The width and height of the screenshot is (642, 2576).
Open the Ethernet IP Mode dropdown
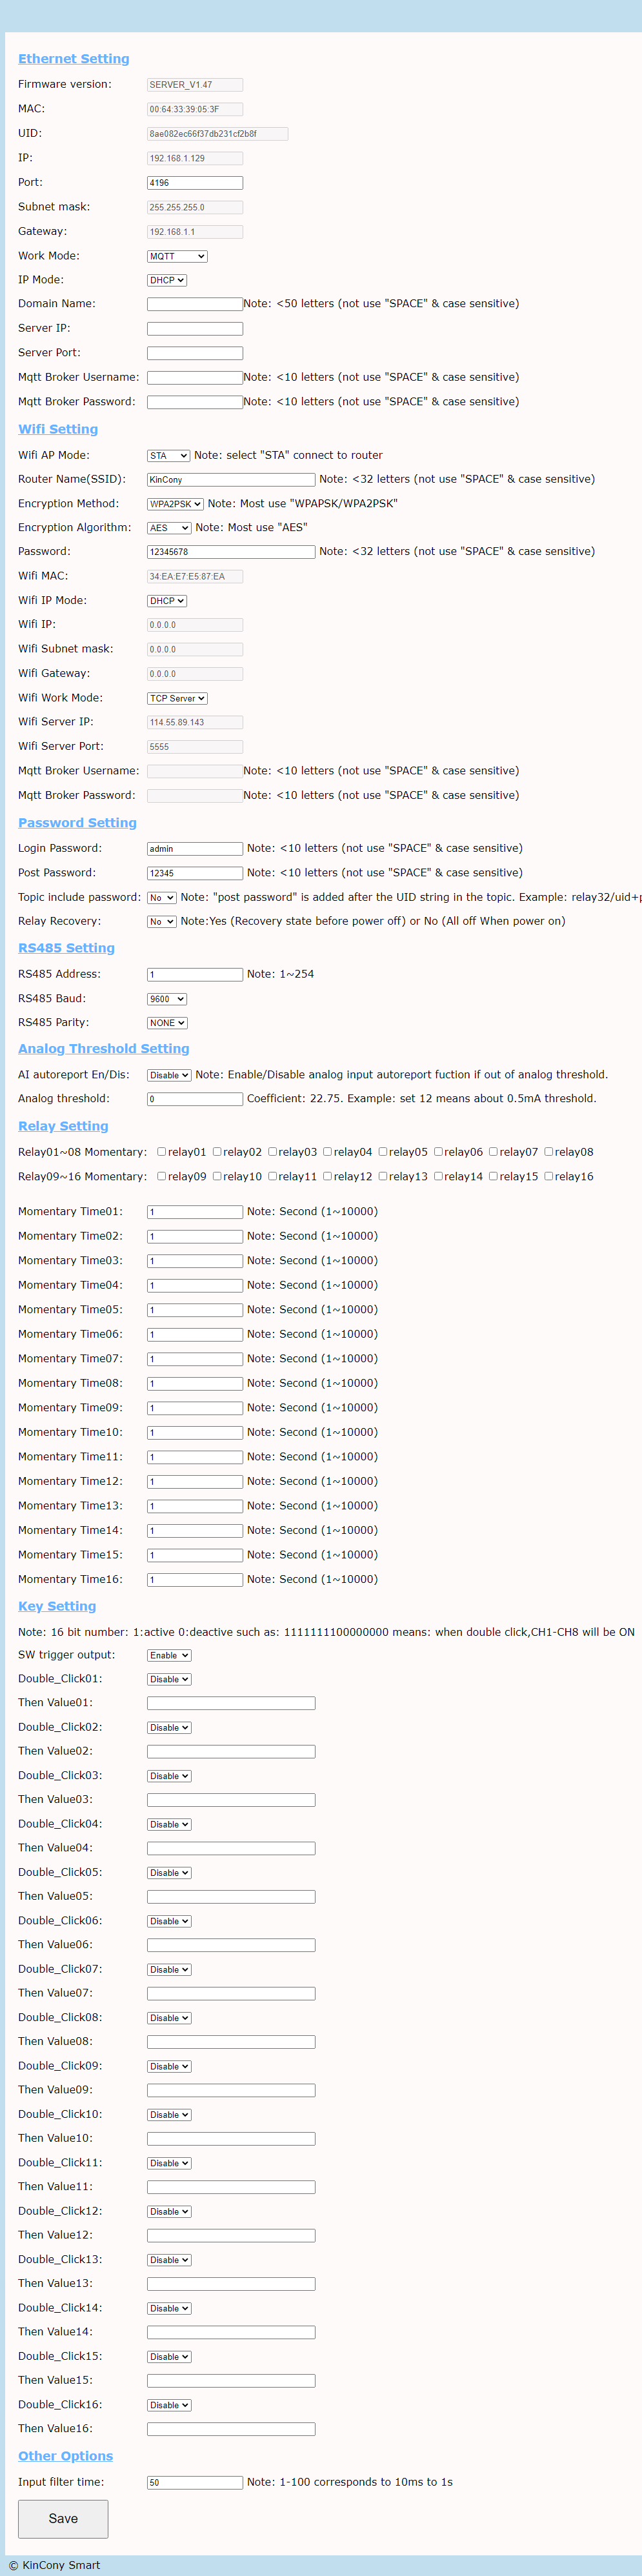tap(167, 280)
